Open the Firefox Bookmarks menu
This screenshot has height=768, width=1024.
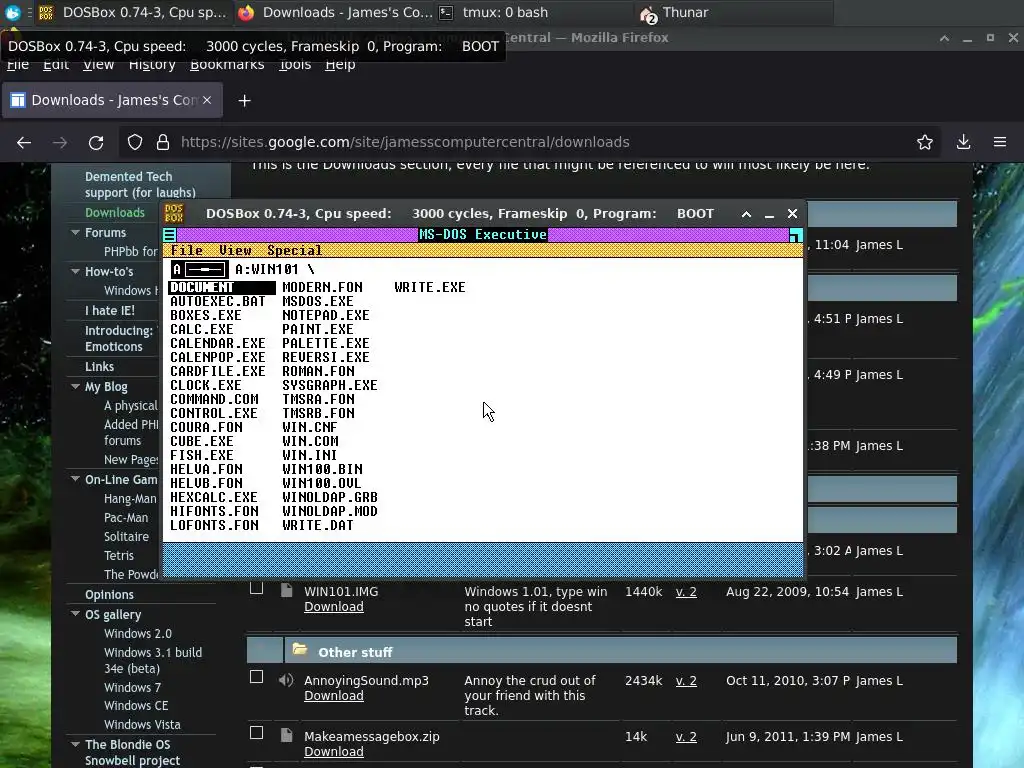point(227,64)
